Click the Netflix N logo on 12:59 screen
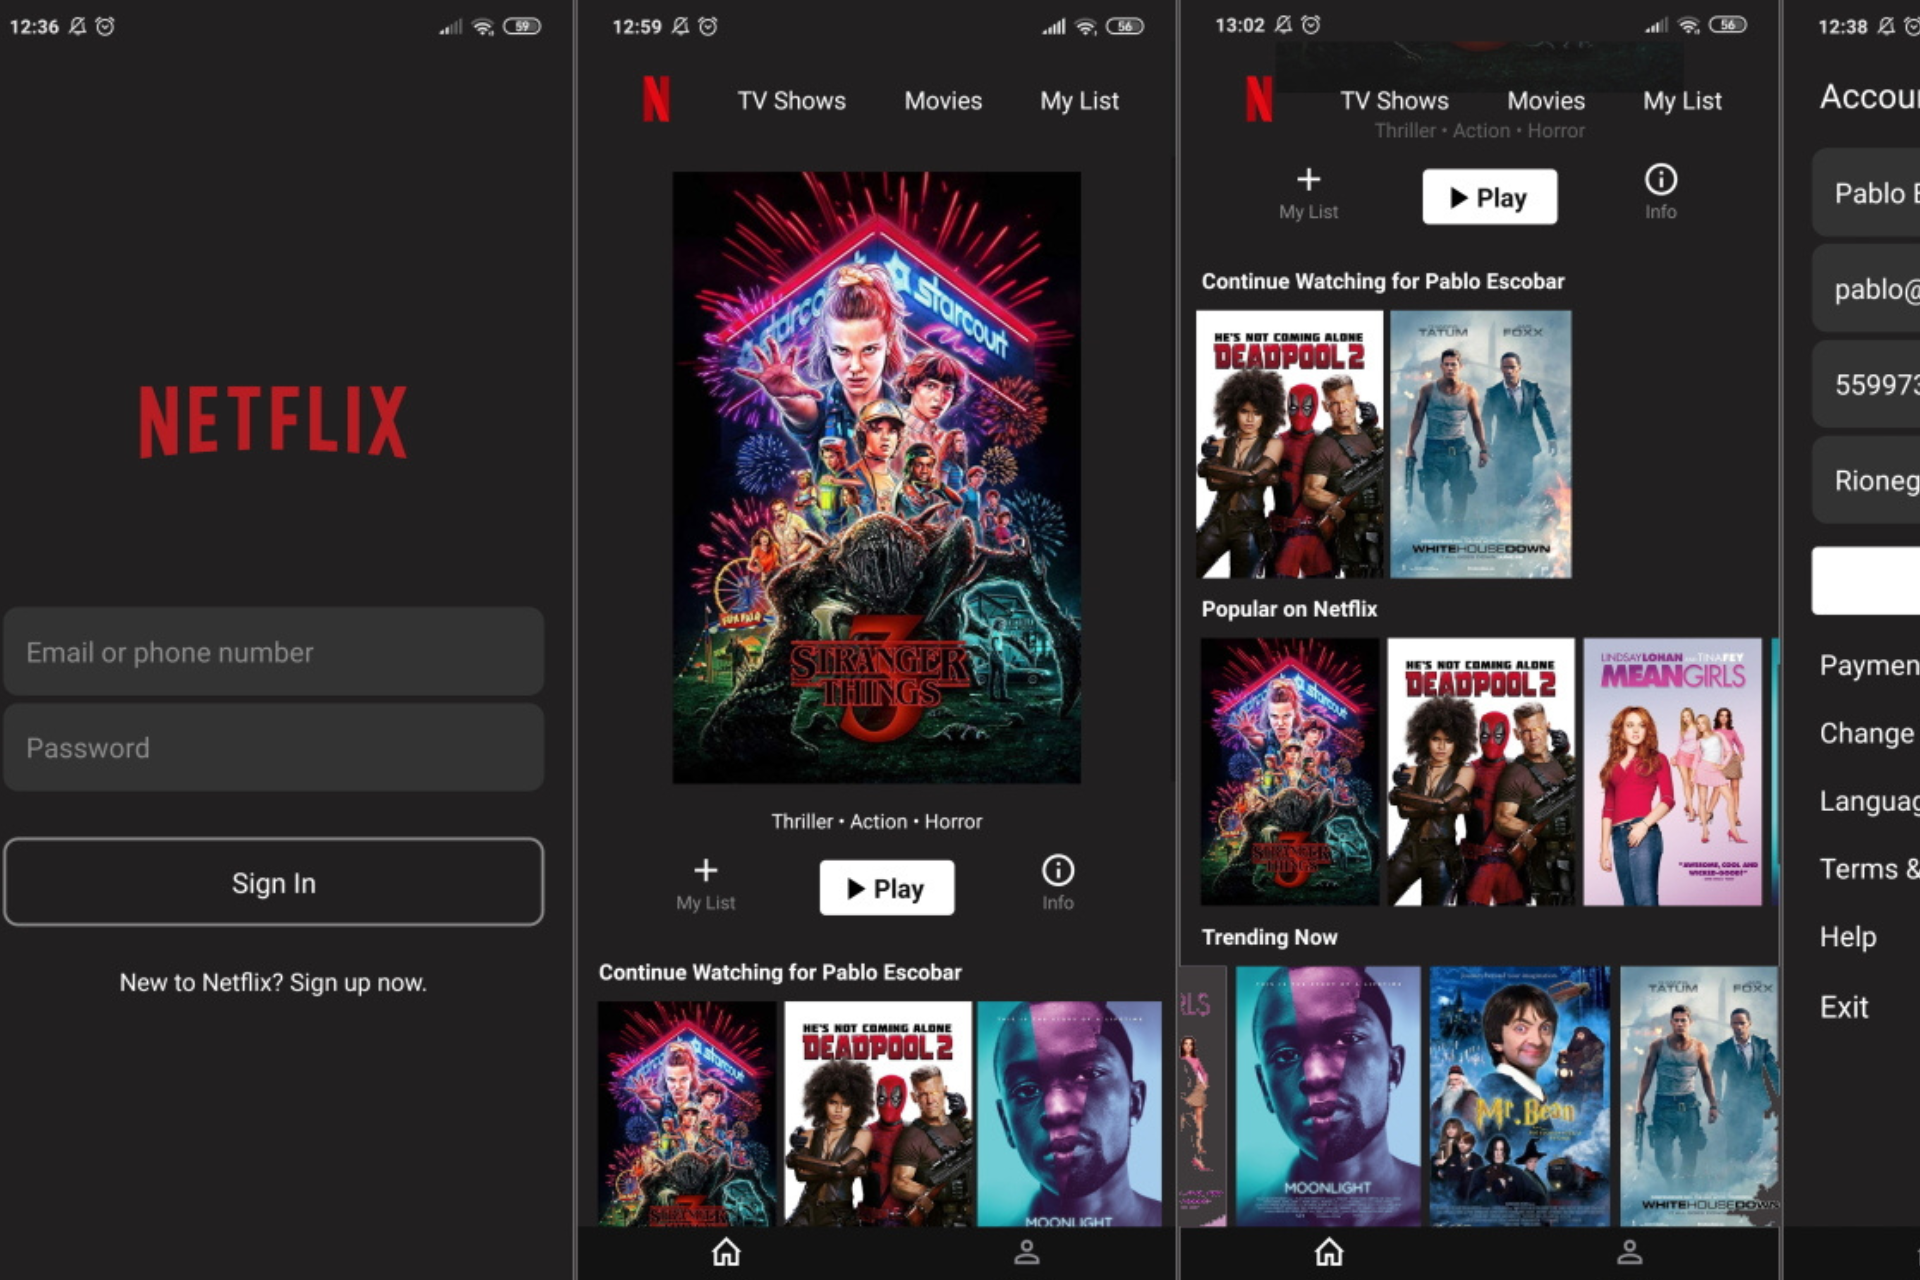 pyautogui.click(x=656, y=100)
